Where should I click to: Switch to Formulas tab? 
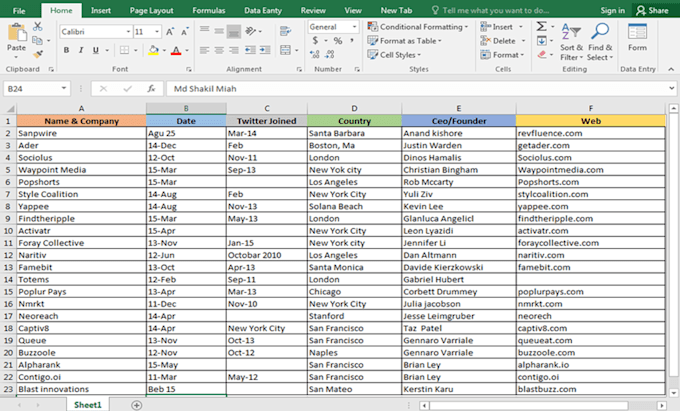209,10
